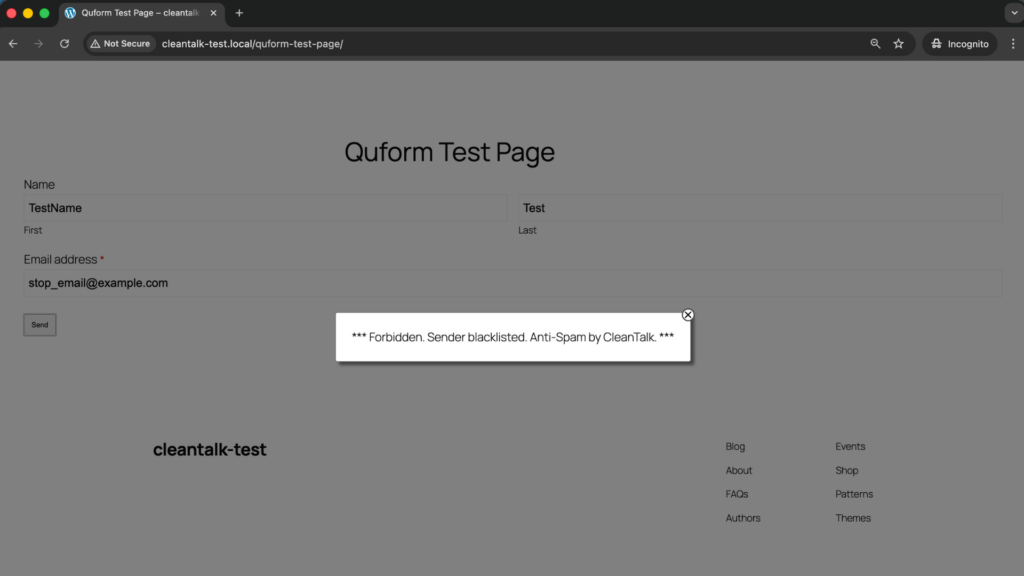1024x576 pixels.
Task: Click the browser back arrow
Action: (x=13, y=44)
